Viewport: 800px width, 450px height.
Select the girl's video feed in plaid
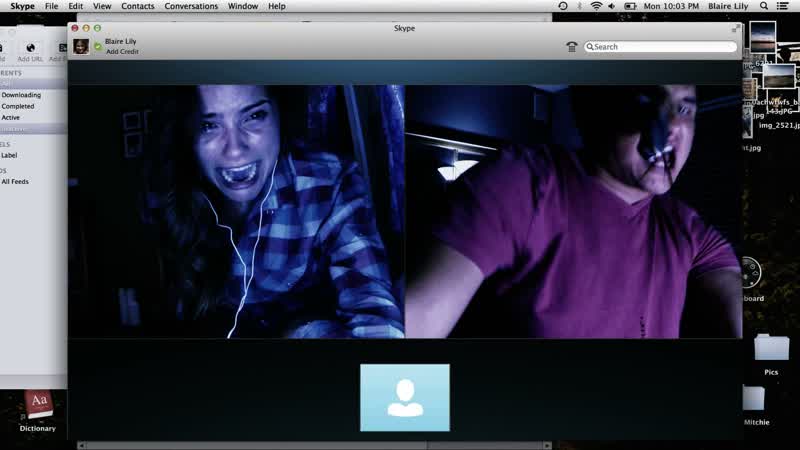pyautogui.click(x=236, y=211)
